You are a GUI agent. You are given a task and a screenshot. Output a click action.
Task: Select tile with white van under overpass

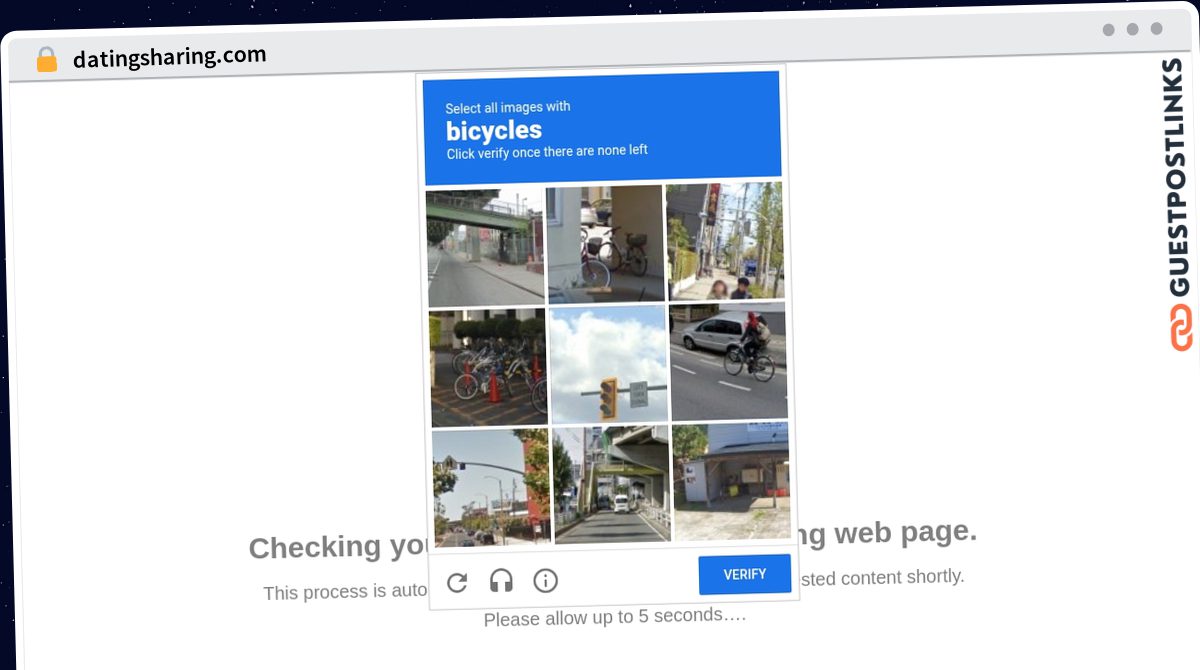(611, 484)
